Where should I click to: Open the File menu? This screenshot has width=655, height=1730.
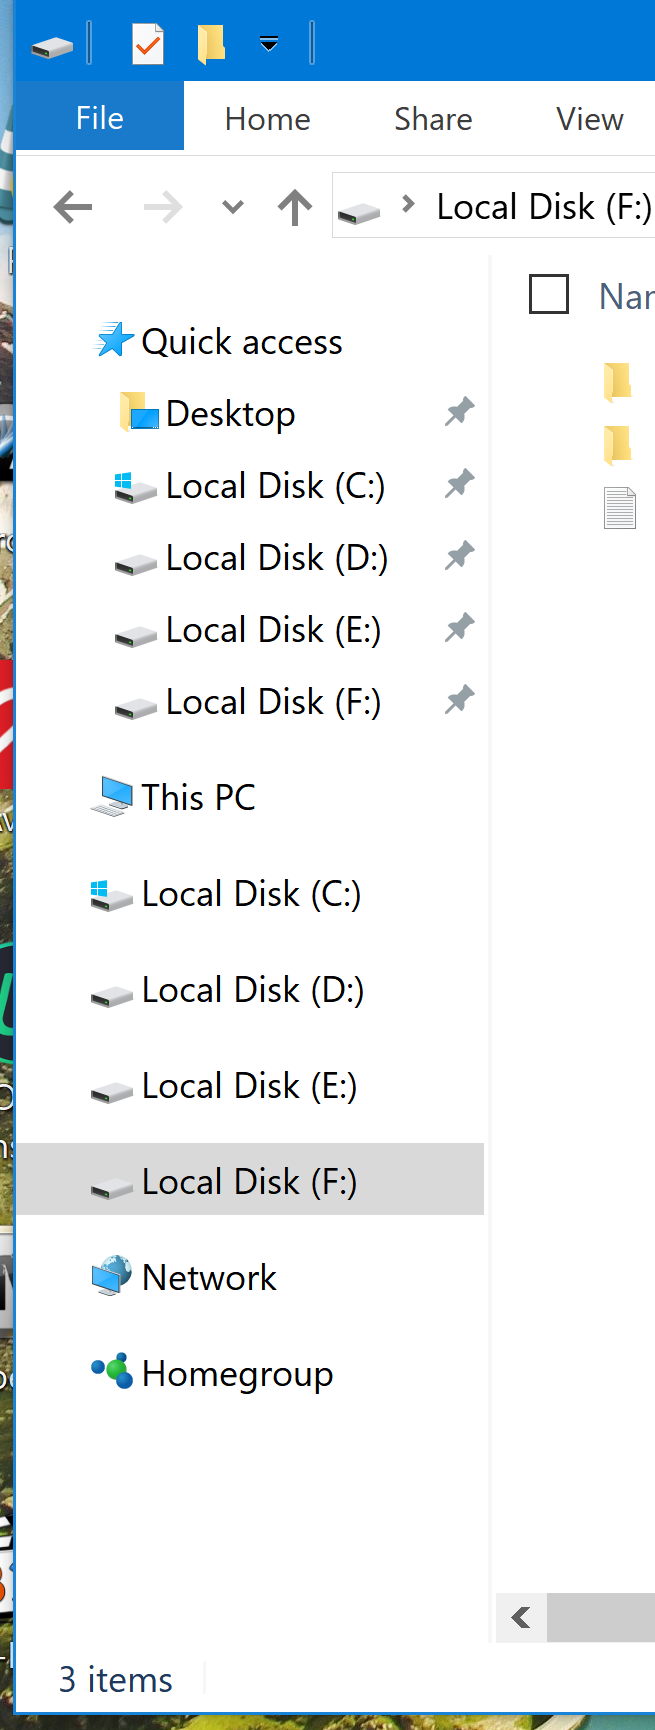point(100,118)
